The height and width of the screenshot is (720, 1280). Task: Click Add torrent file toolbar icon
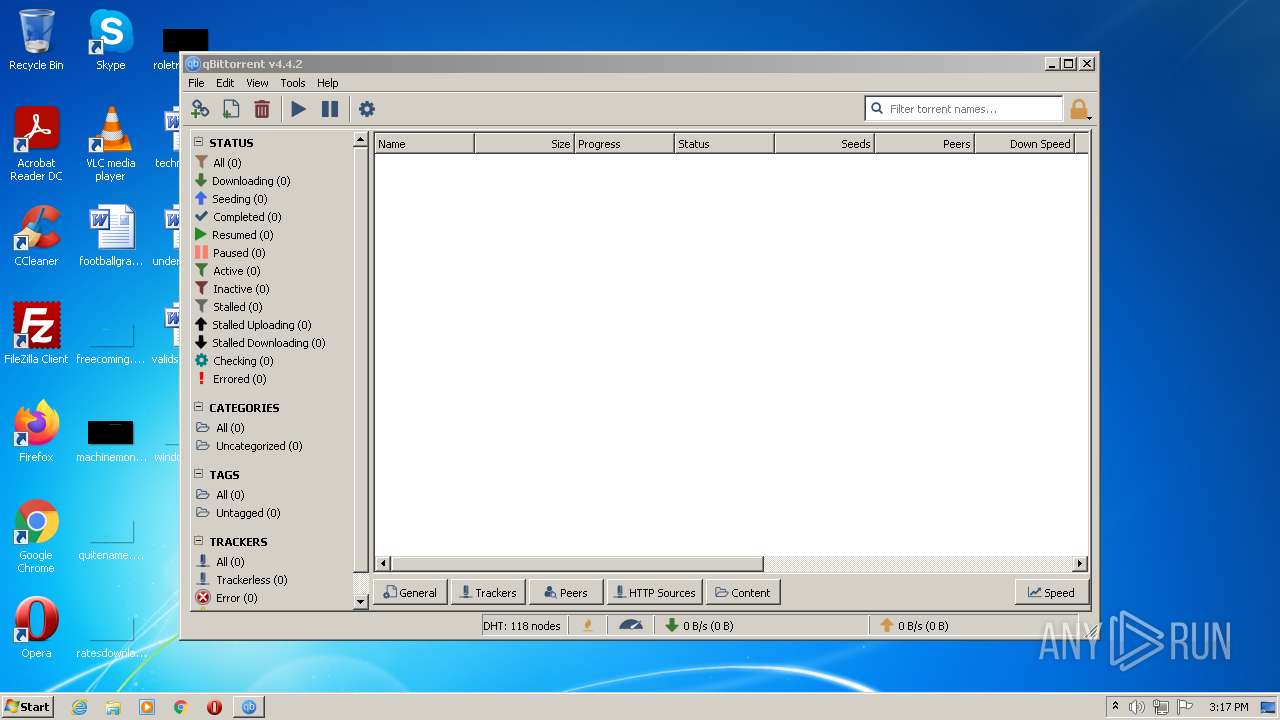click(231, 109)
